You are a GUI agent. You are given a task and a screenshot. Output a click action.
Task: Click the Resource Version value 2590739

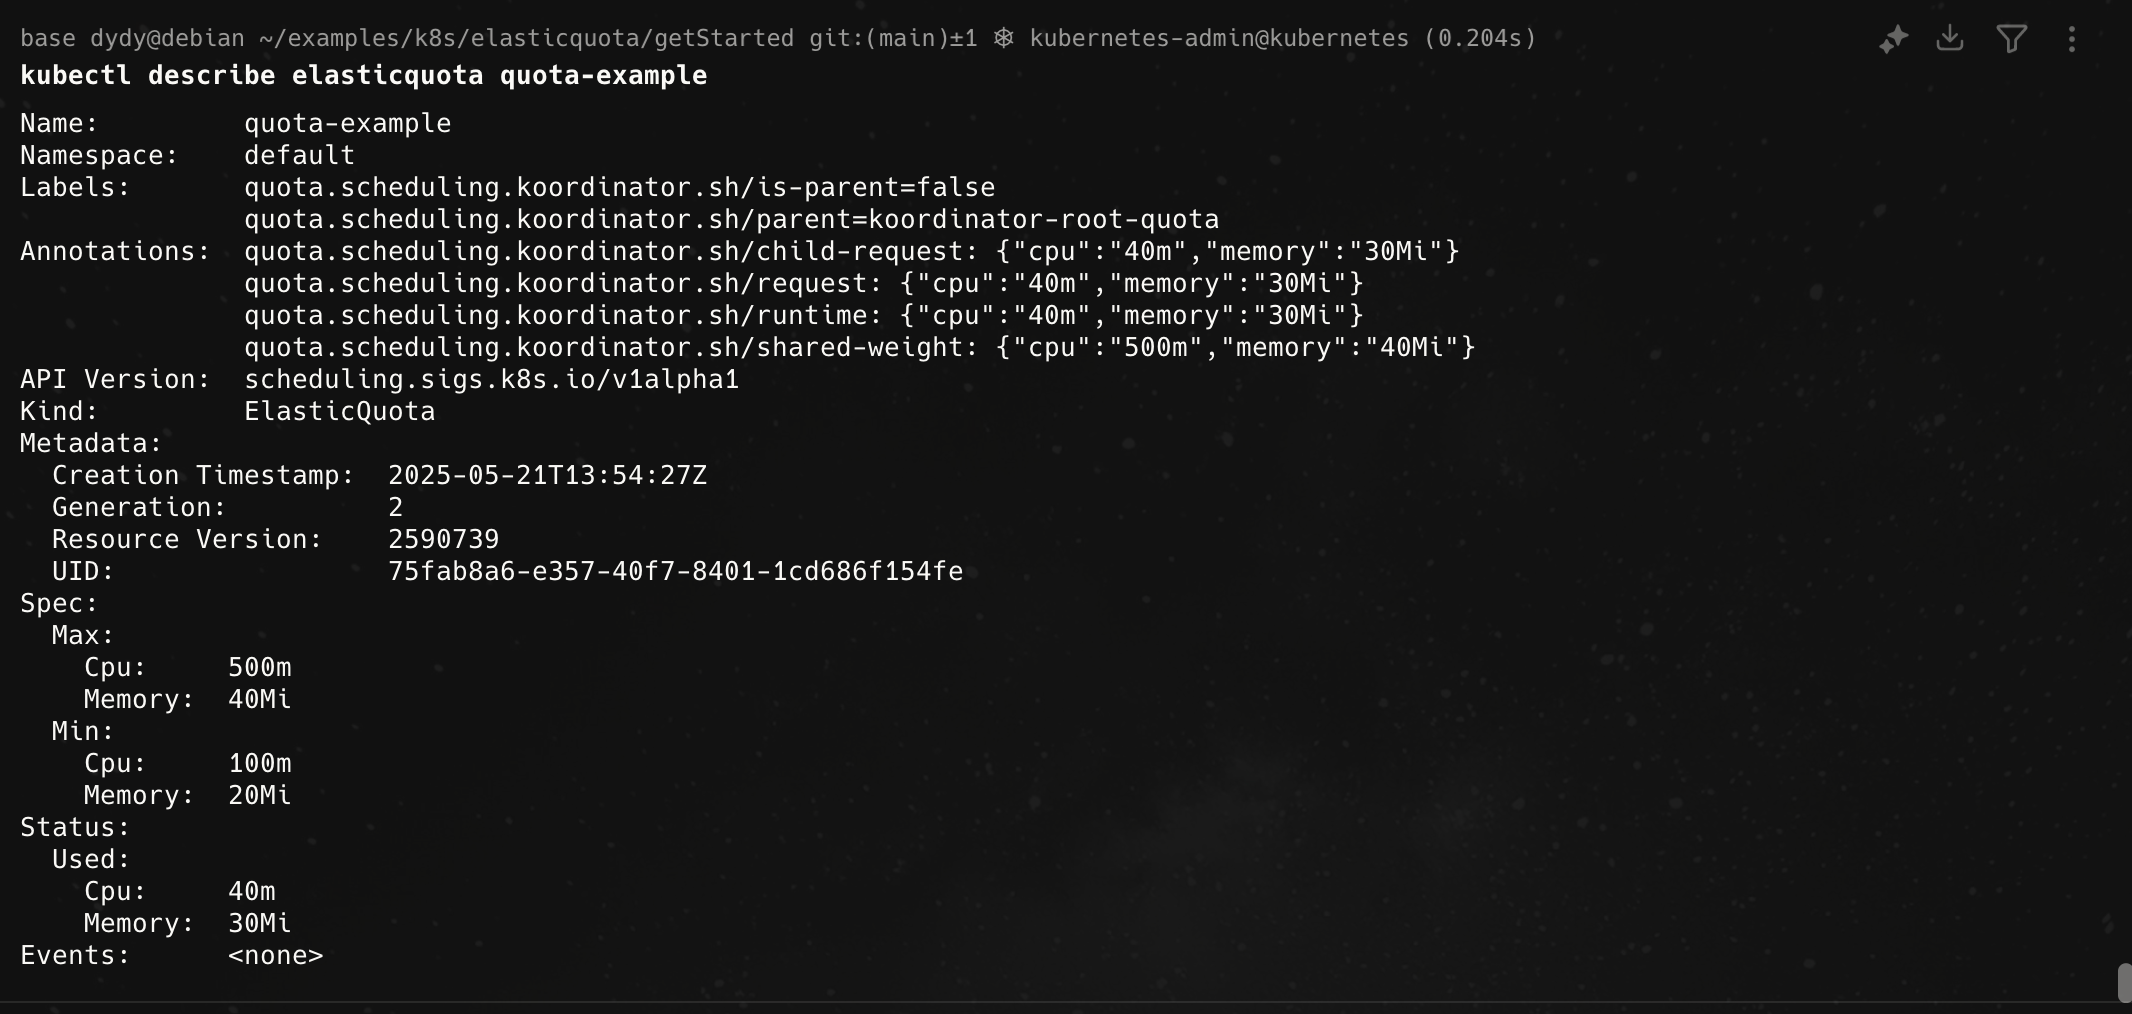click(x=443, y=539)
